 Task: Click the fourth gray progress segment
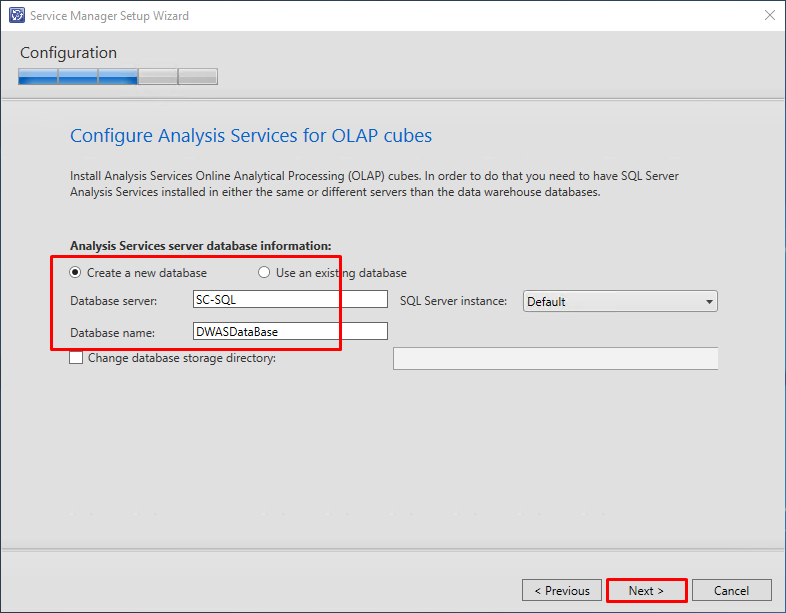click(158, 77)
